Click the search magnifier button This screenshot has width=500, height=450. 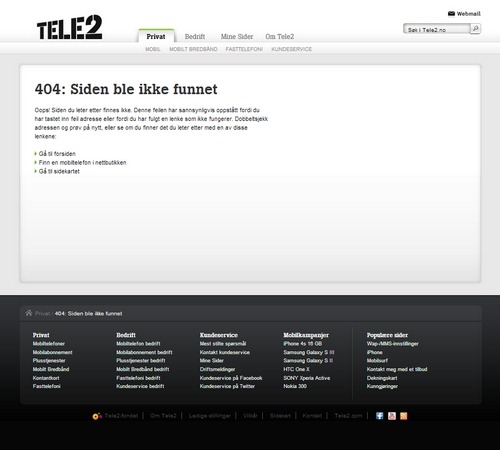pos(476,29)
